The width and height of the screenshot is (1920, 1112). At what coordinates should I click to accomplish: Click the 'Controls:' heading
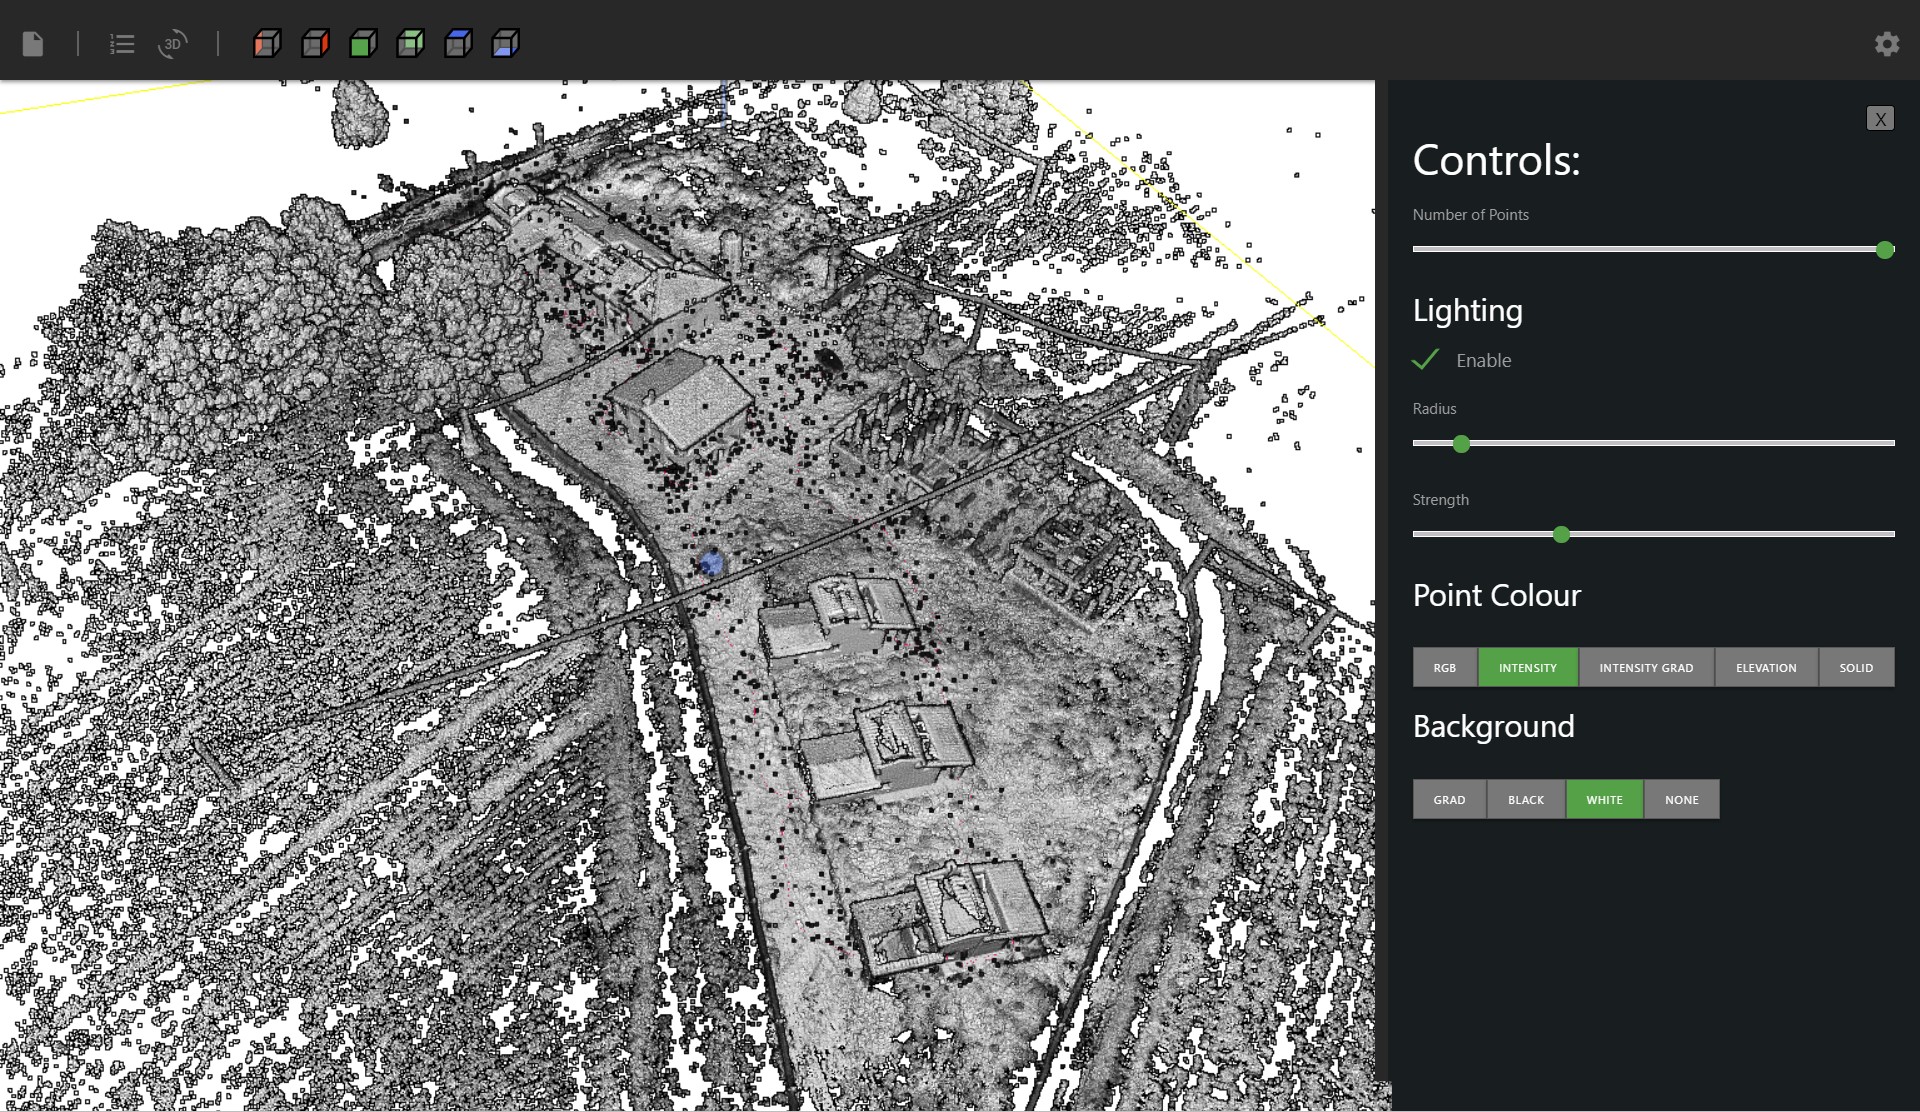tap(1496, 160)
